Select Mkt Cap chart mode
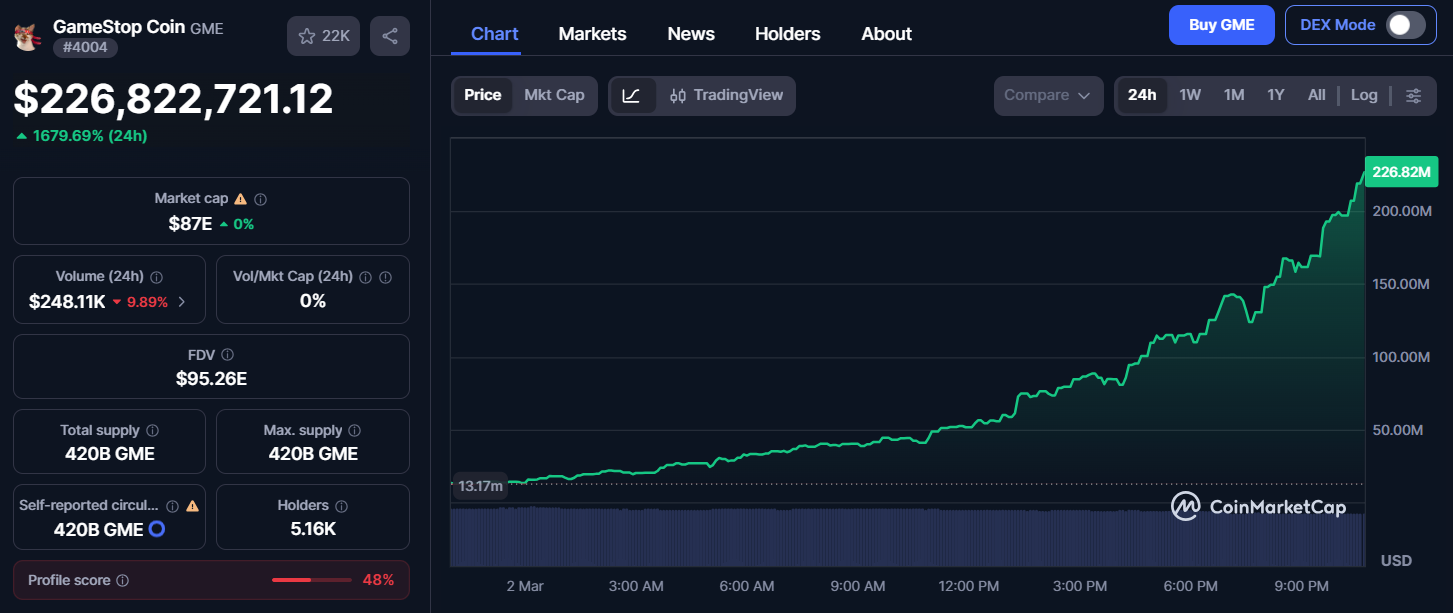The width and height of the screenshot is (1453, 613). tap(554, 95)
